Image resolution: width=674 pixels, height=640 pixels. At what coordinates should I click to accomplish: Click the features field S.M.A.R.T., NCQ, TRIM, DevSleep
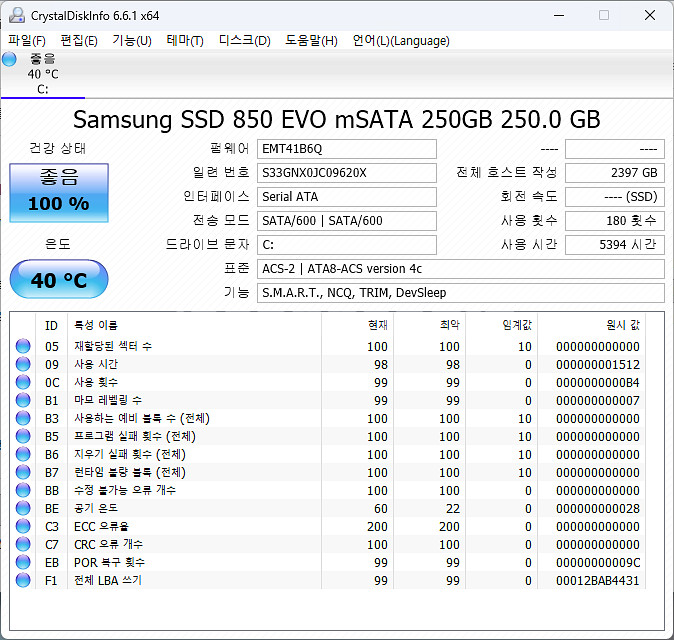(461, 293)
